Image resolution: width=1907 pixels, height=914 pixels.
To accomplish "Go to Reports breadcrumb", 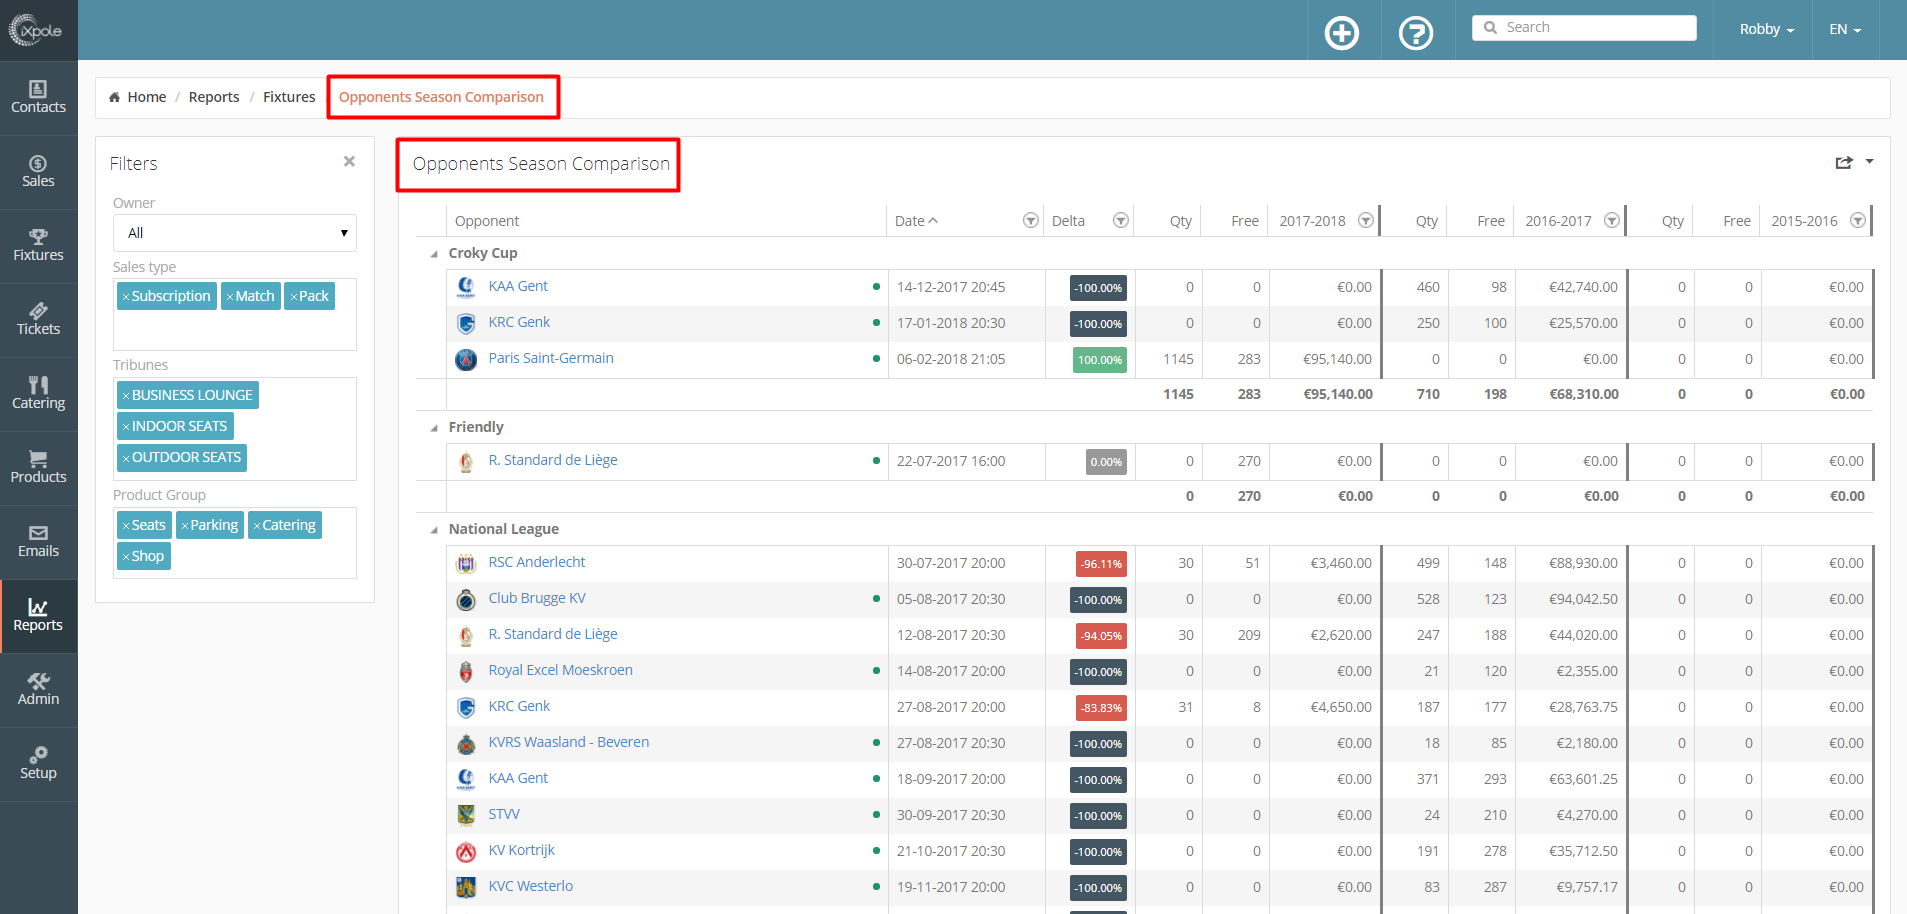I will pyautogui.click(x=214, y=97).
